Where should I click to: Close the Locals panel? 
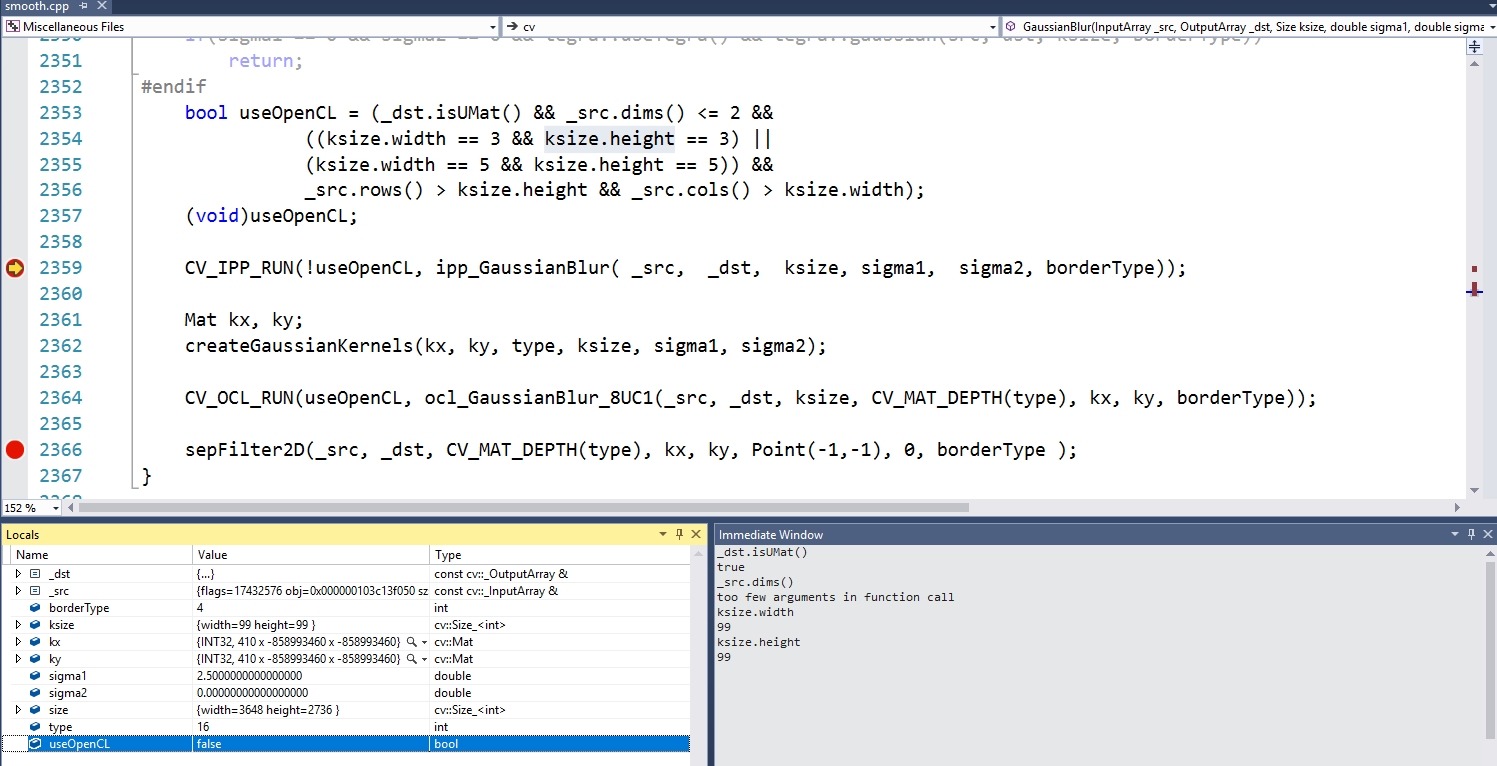[697, 535]
